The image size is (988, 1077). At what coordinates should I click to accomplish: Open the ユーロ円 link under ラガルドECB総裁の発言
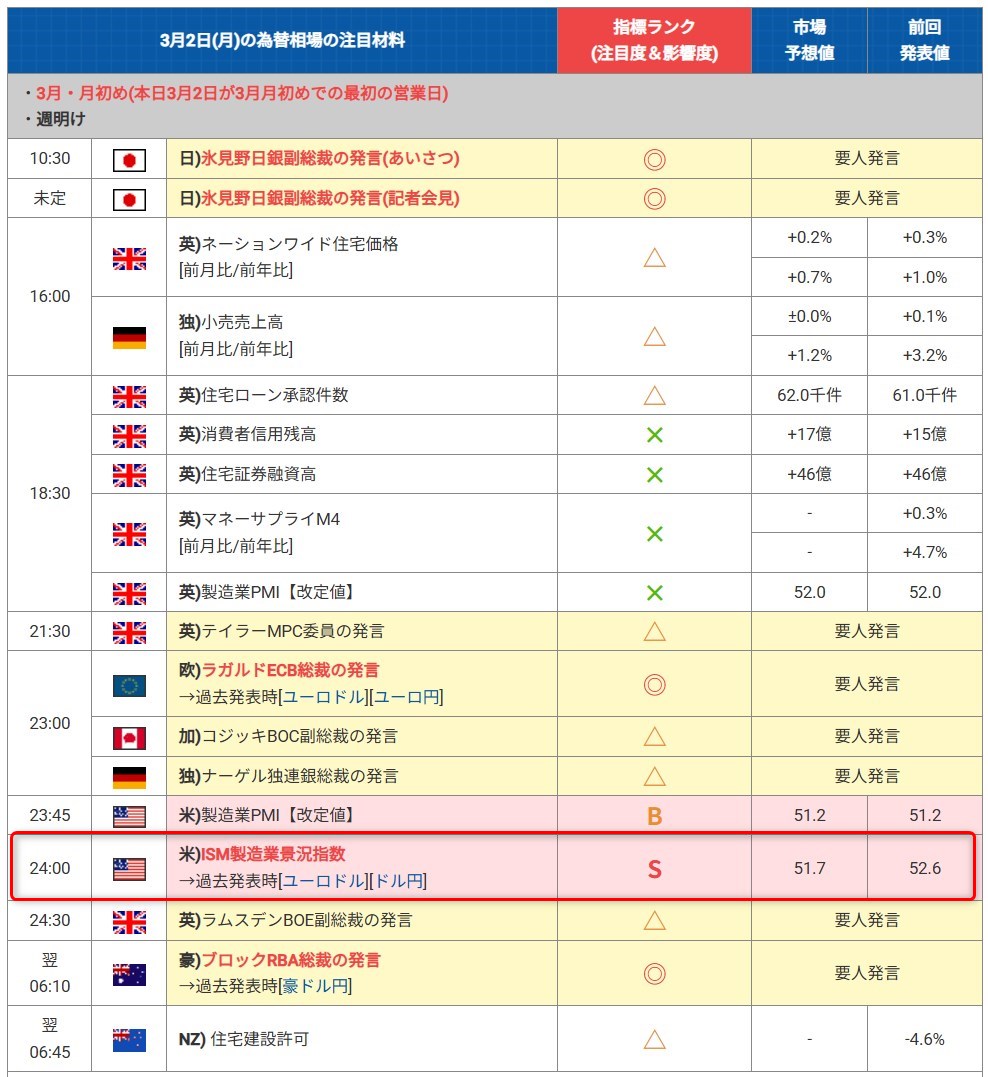coord(409,697)
